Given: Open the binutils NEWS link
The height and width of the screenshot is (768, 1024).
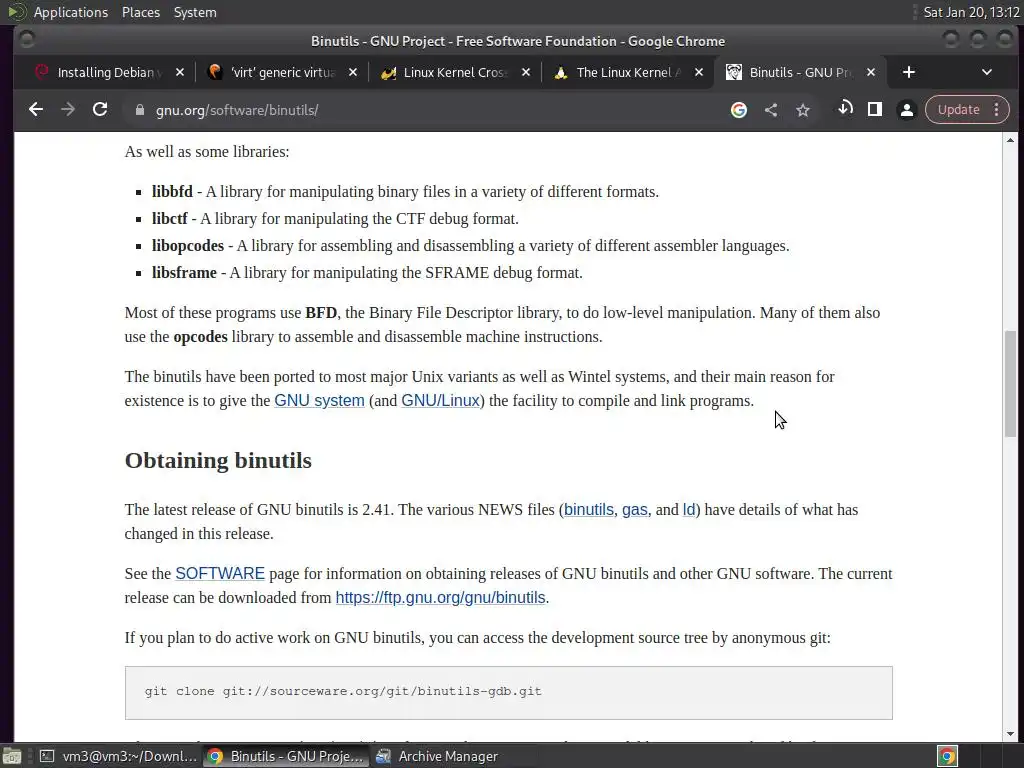Looking at the screenshot, I should click(x=588, y=509).
